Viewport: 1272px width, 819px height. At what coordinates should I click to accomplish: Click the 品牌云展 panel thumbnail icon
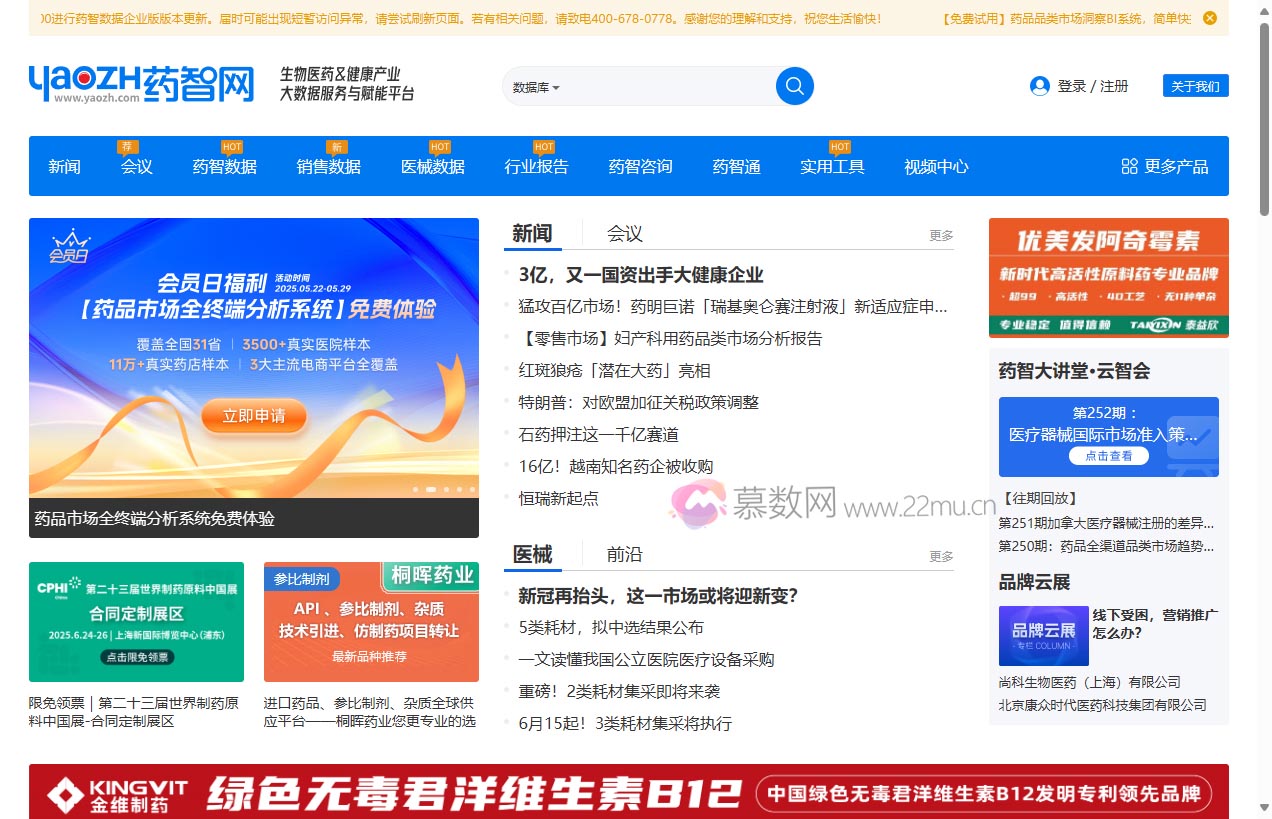1043,636
